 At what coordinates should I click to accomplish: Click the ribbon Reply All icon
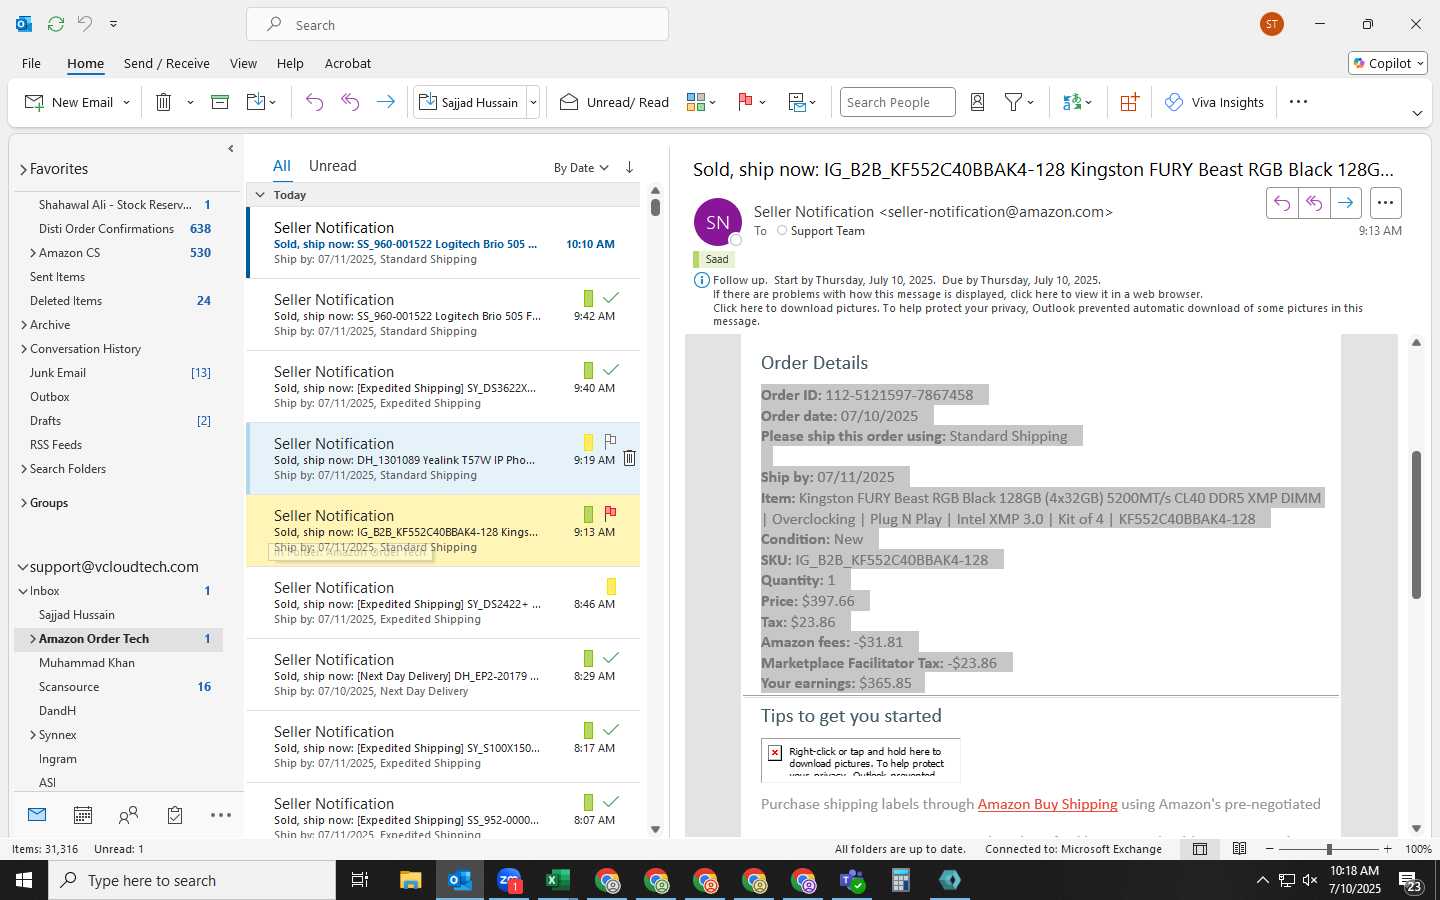350,102
